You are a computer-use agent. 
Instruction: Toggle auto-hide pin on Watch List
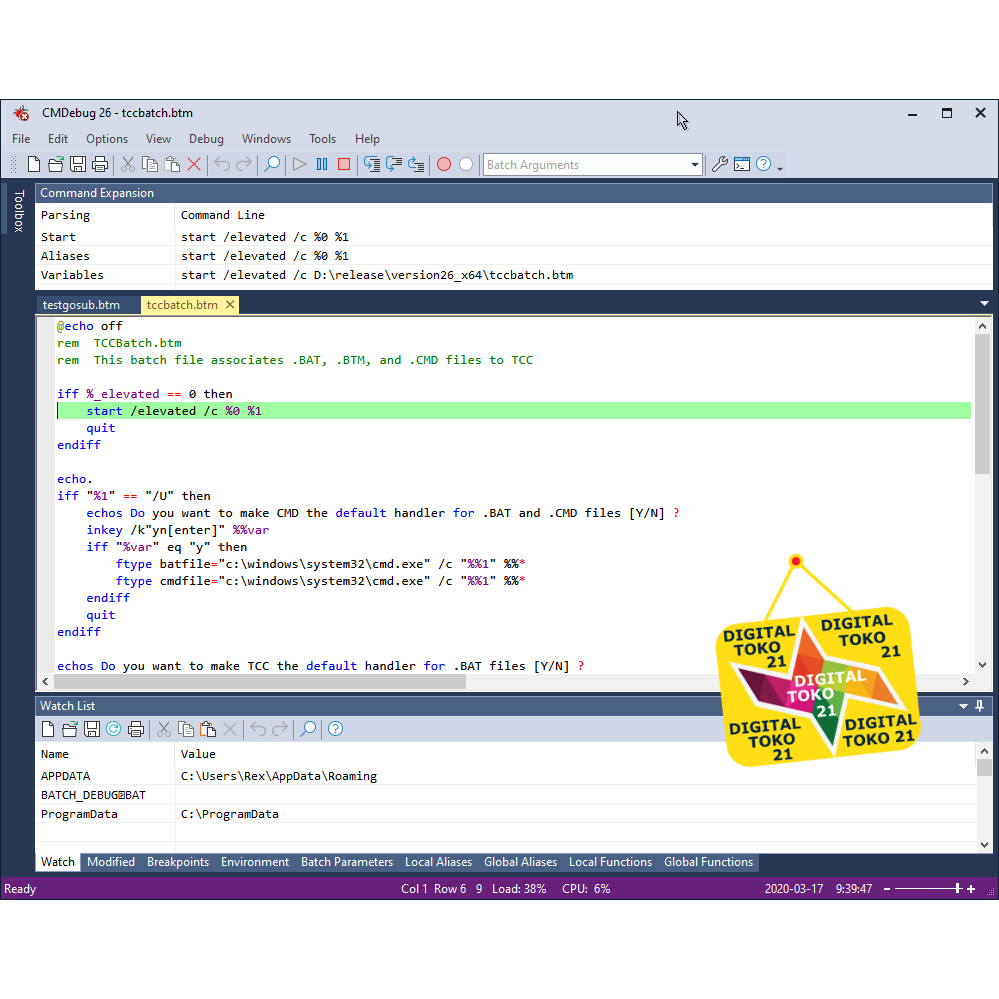[x=980, y=706]
